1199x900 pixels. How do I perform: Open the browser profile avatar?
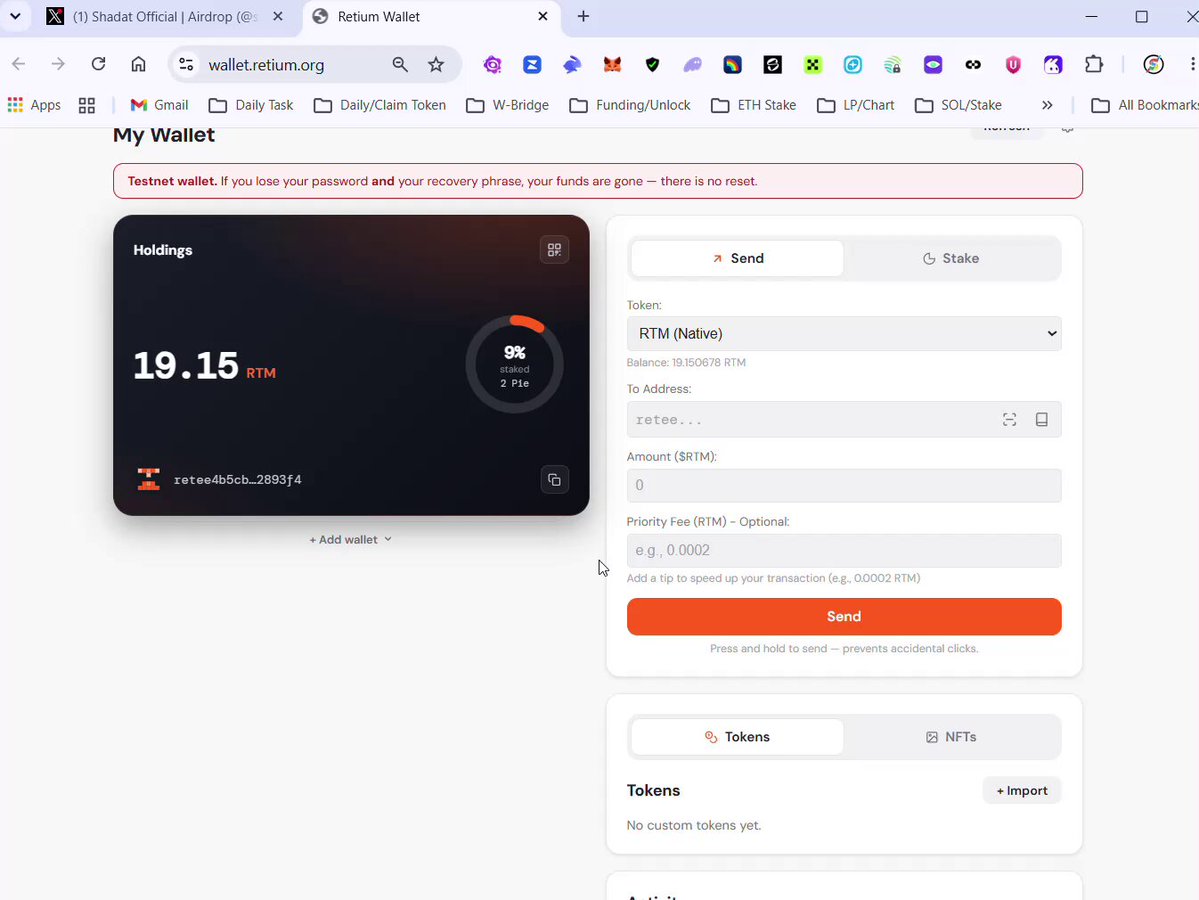pyautogui.click(x=1153, y=65)
